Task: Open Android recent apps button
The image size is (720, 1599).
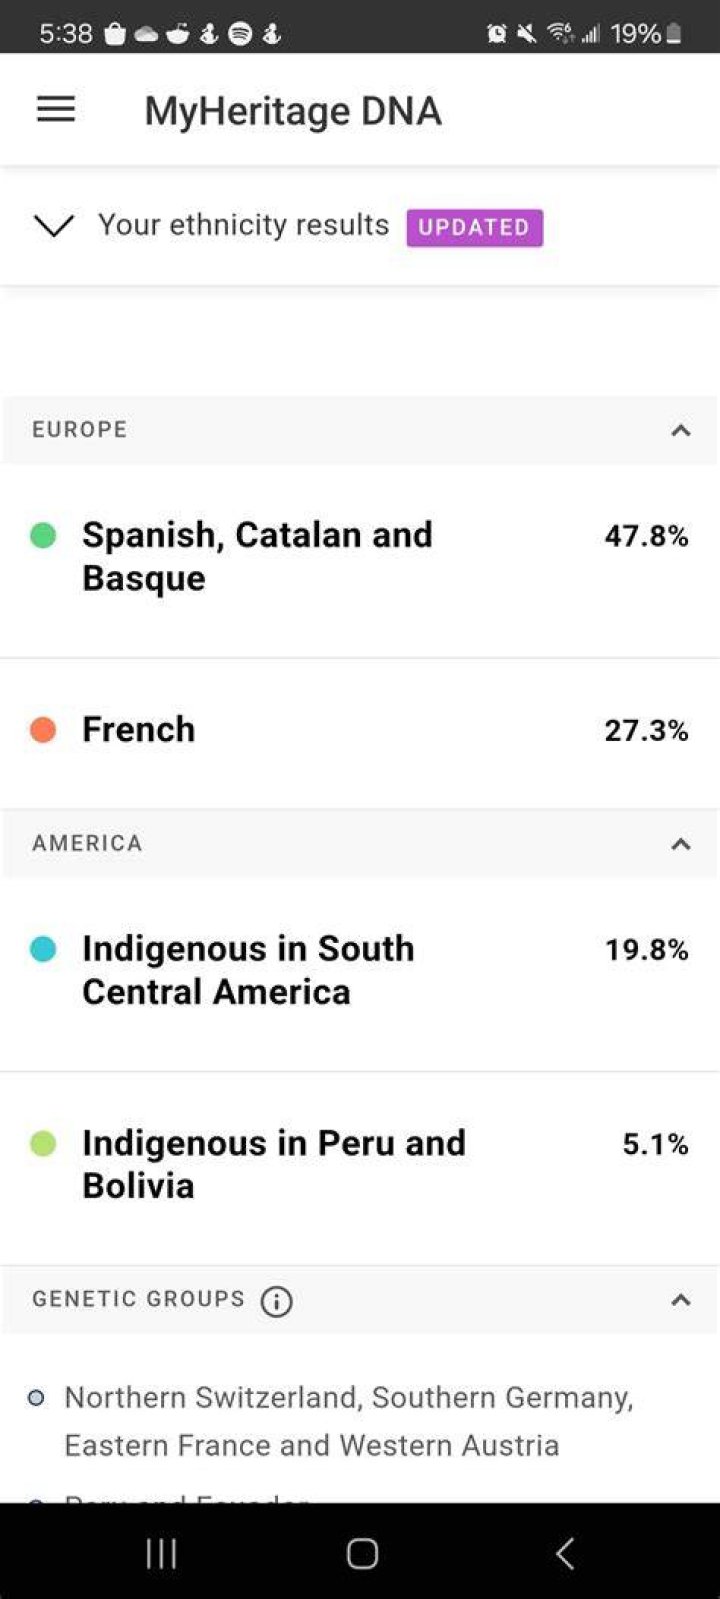Action: (x=161, y=1553)
